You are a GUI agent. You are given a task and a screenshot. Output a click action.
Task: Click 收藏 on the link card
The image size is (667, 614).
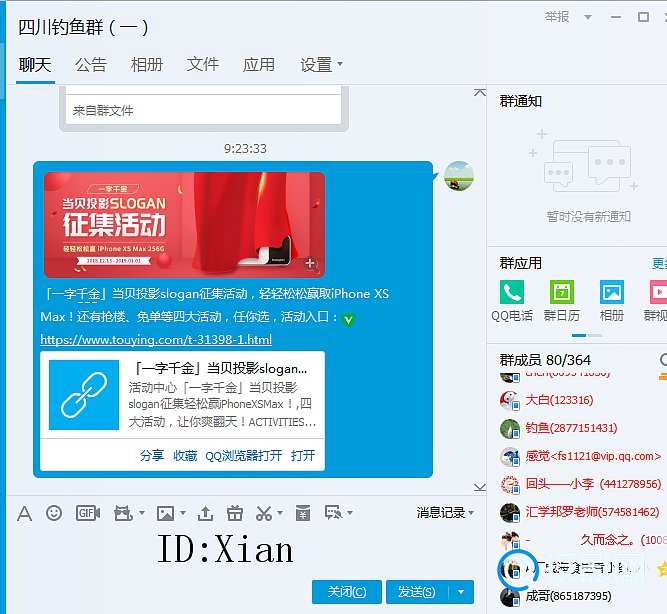coord(185,456)
